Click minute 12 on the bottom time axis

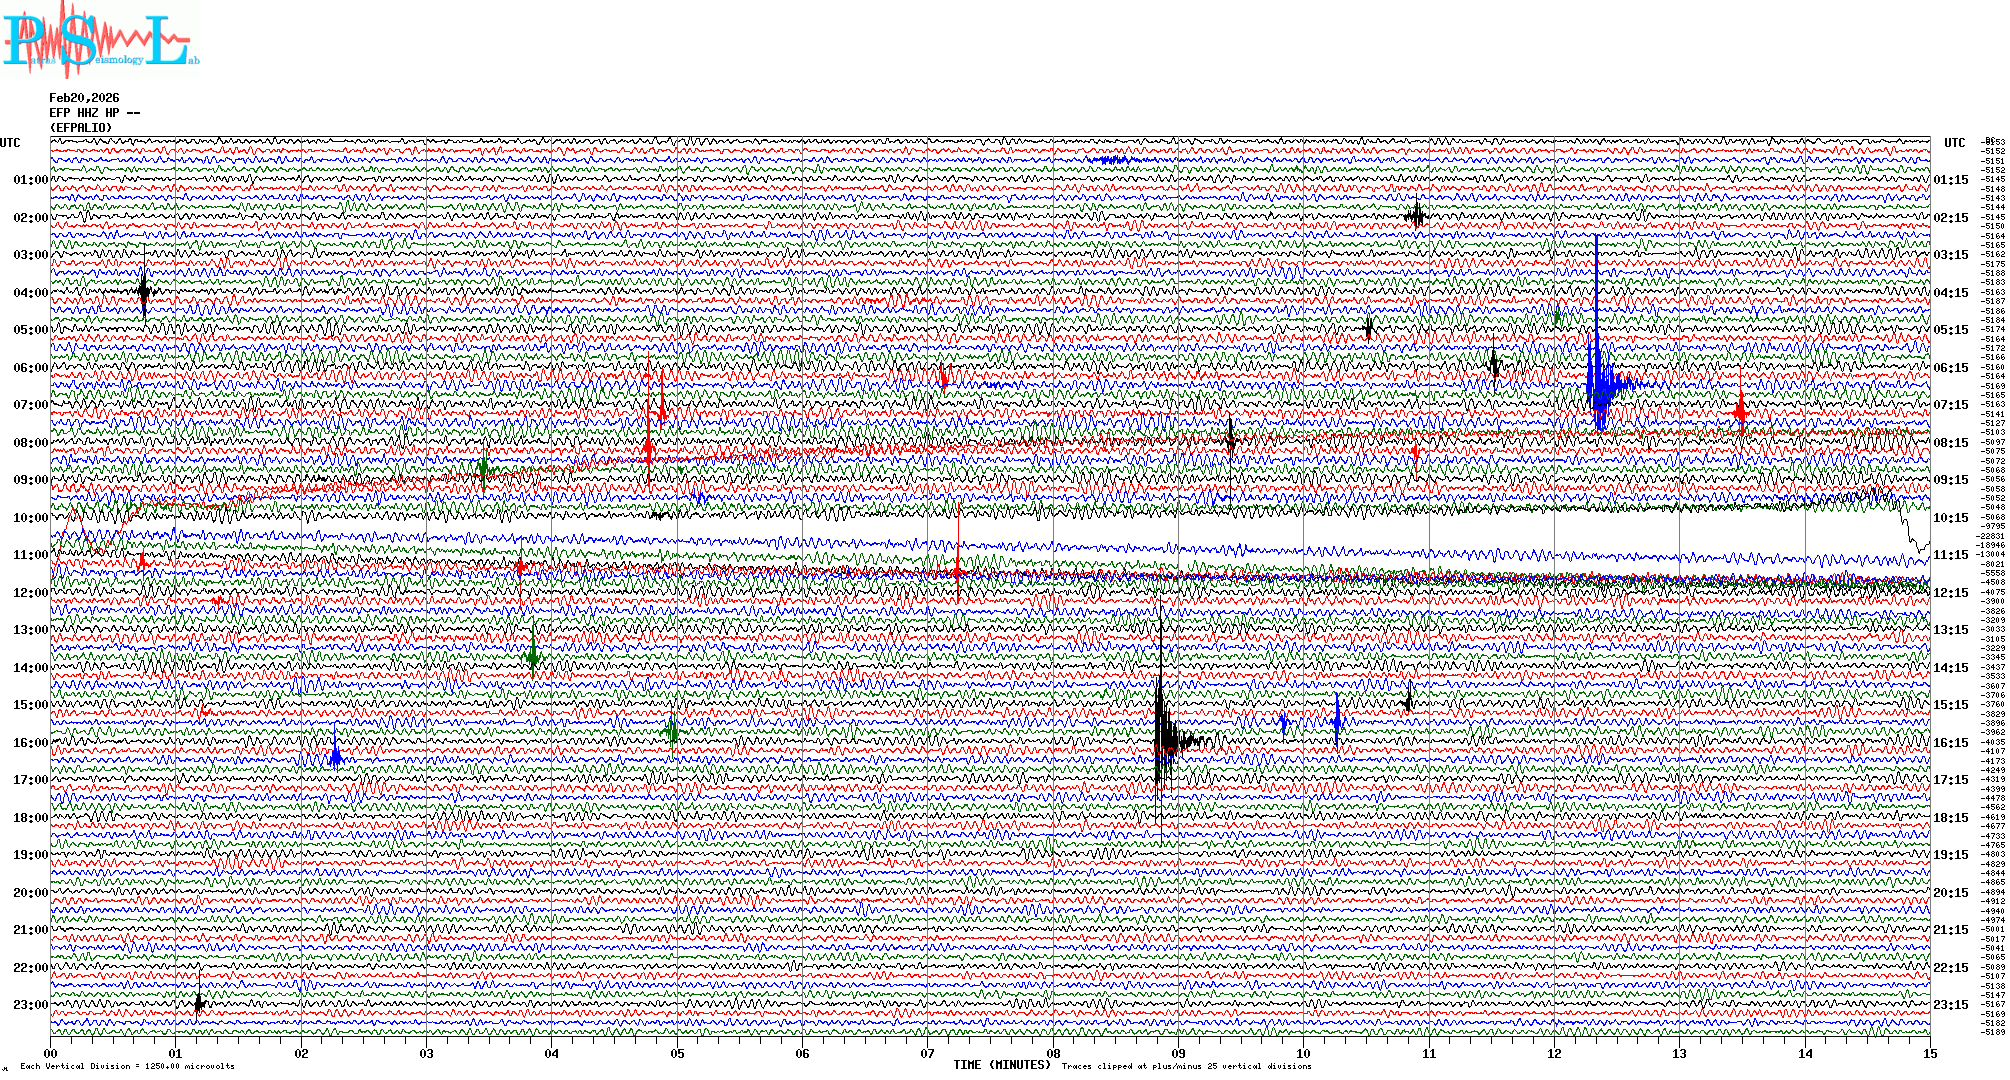tap(1554, 1053)
